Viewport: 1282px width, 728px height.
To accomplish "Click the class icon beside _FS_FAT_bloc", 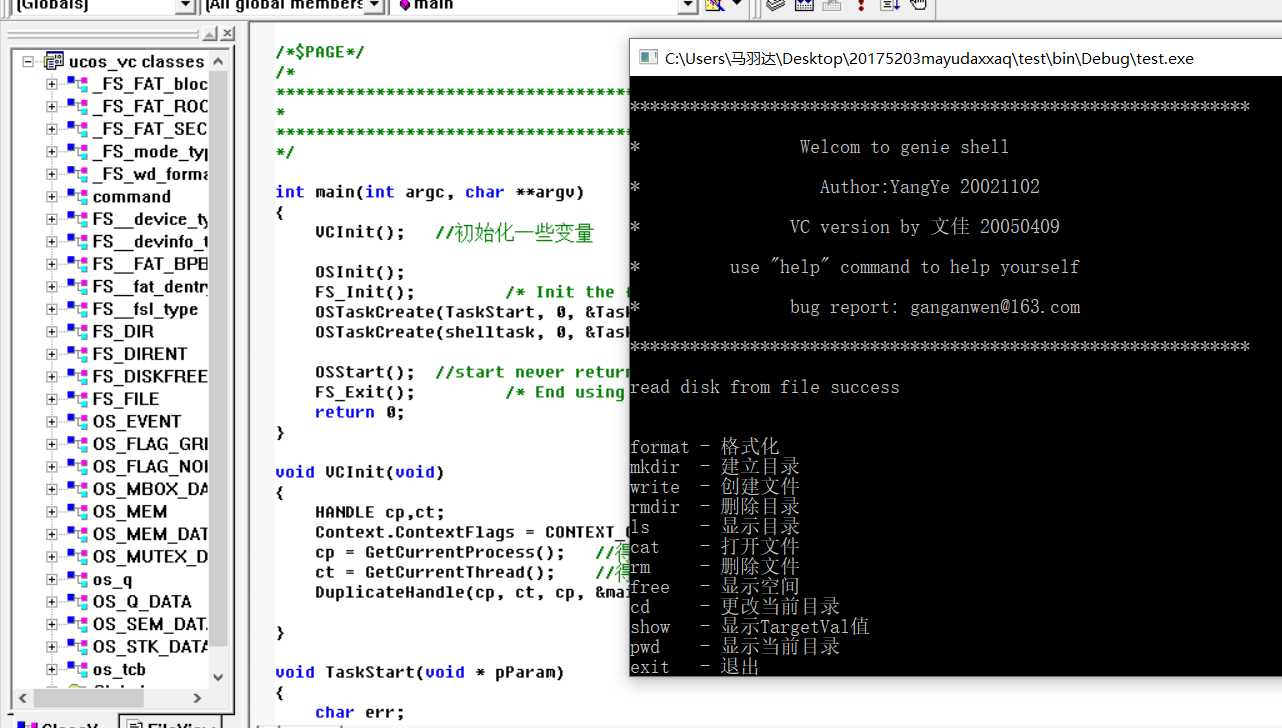I will 77,84.
